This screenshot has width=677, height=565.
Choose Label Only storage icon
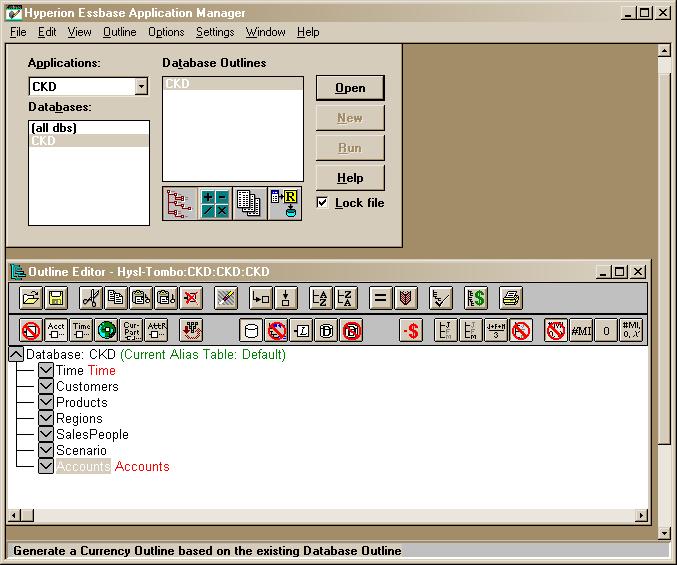[301, 331]
